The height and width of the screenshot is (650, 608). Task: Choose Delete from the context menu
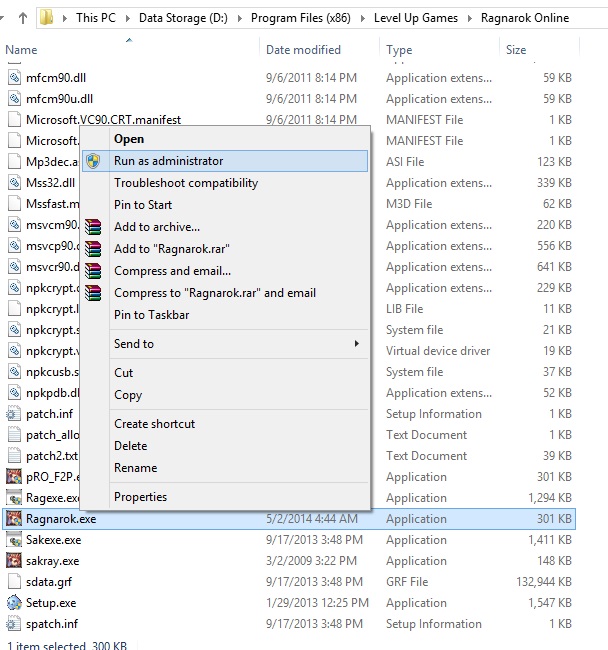pyautogui.click(x=224, y=446)
